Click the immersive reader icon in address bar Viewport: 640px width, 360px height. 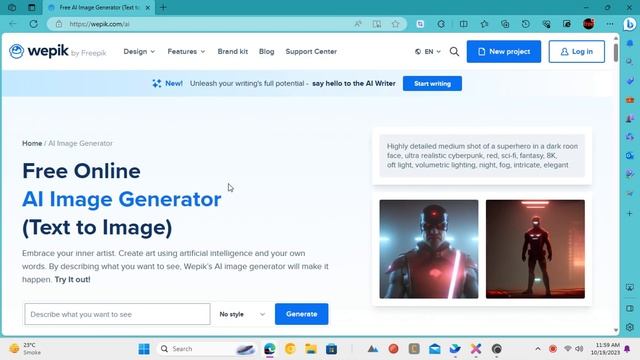[377, 24]
